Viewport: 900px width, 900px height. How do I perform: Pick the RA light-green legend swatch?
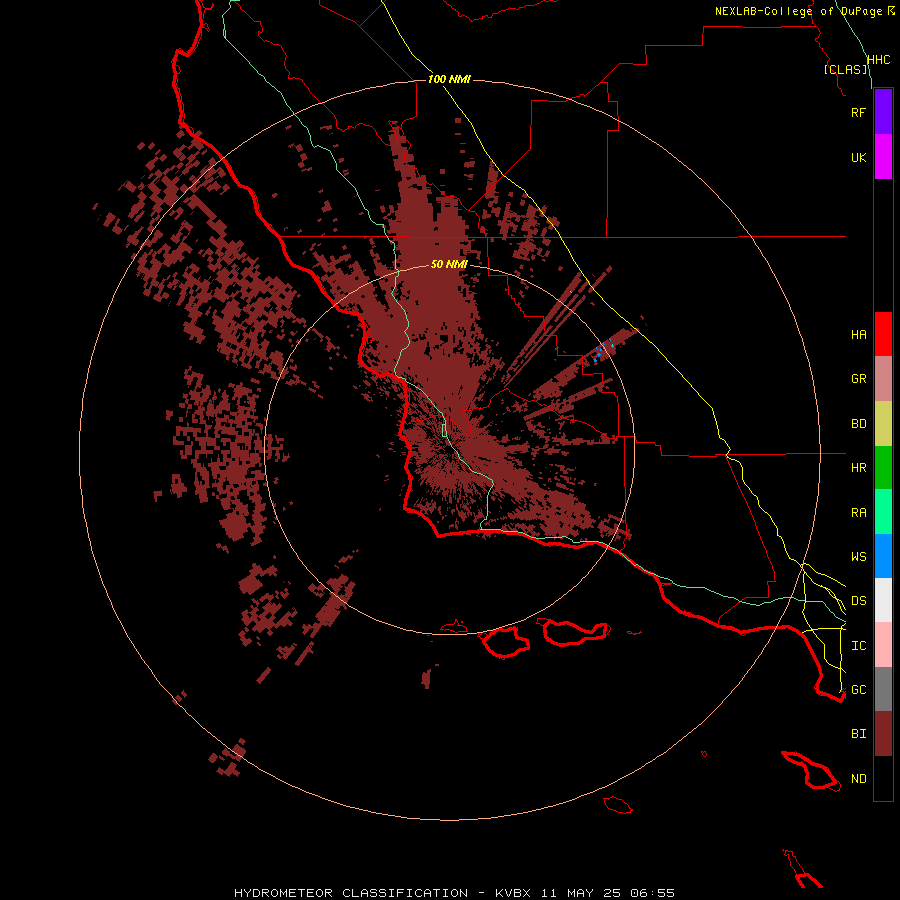[x=883, y=512]
